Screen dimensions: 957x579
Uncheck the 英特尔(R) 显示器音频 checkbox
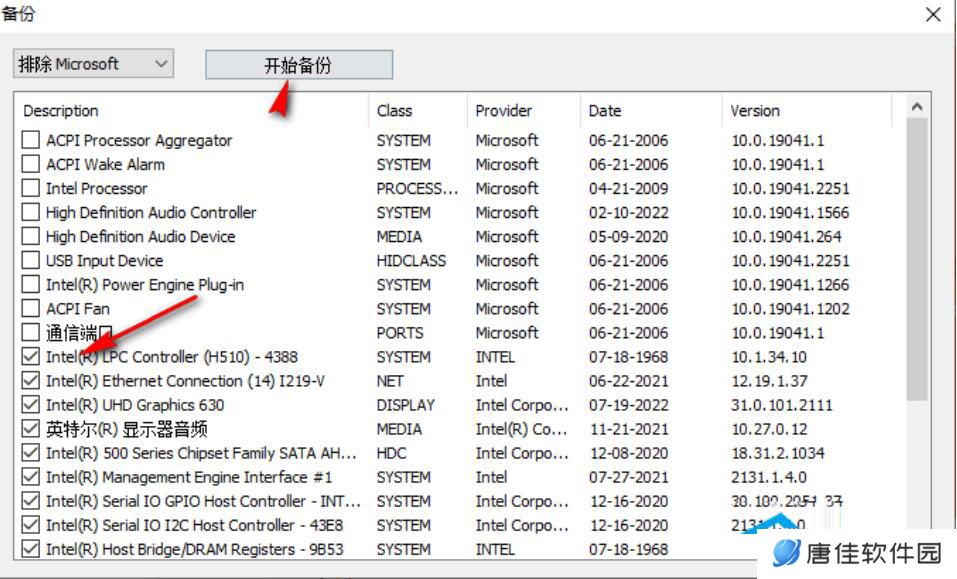pos(31,429)
